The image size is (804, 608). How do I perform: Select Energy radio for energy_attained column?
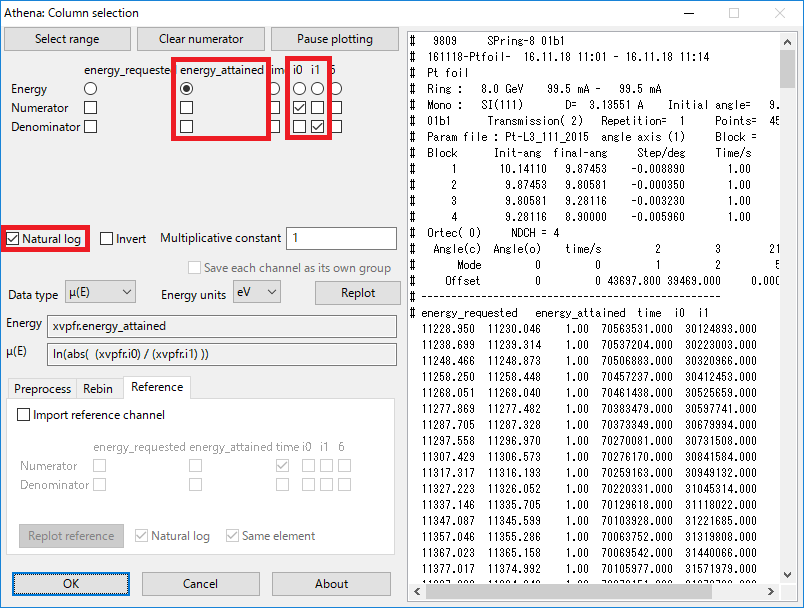187,89
